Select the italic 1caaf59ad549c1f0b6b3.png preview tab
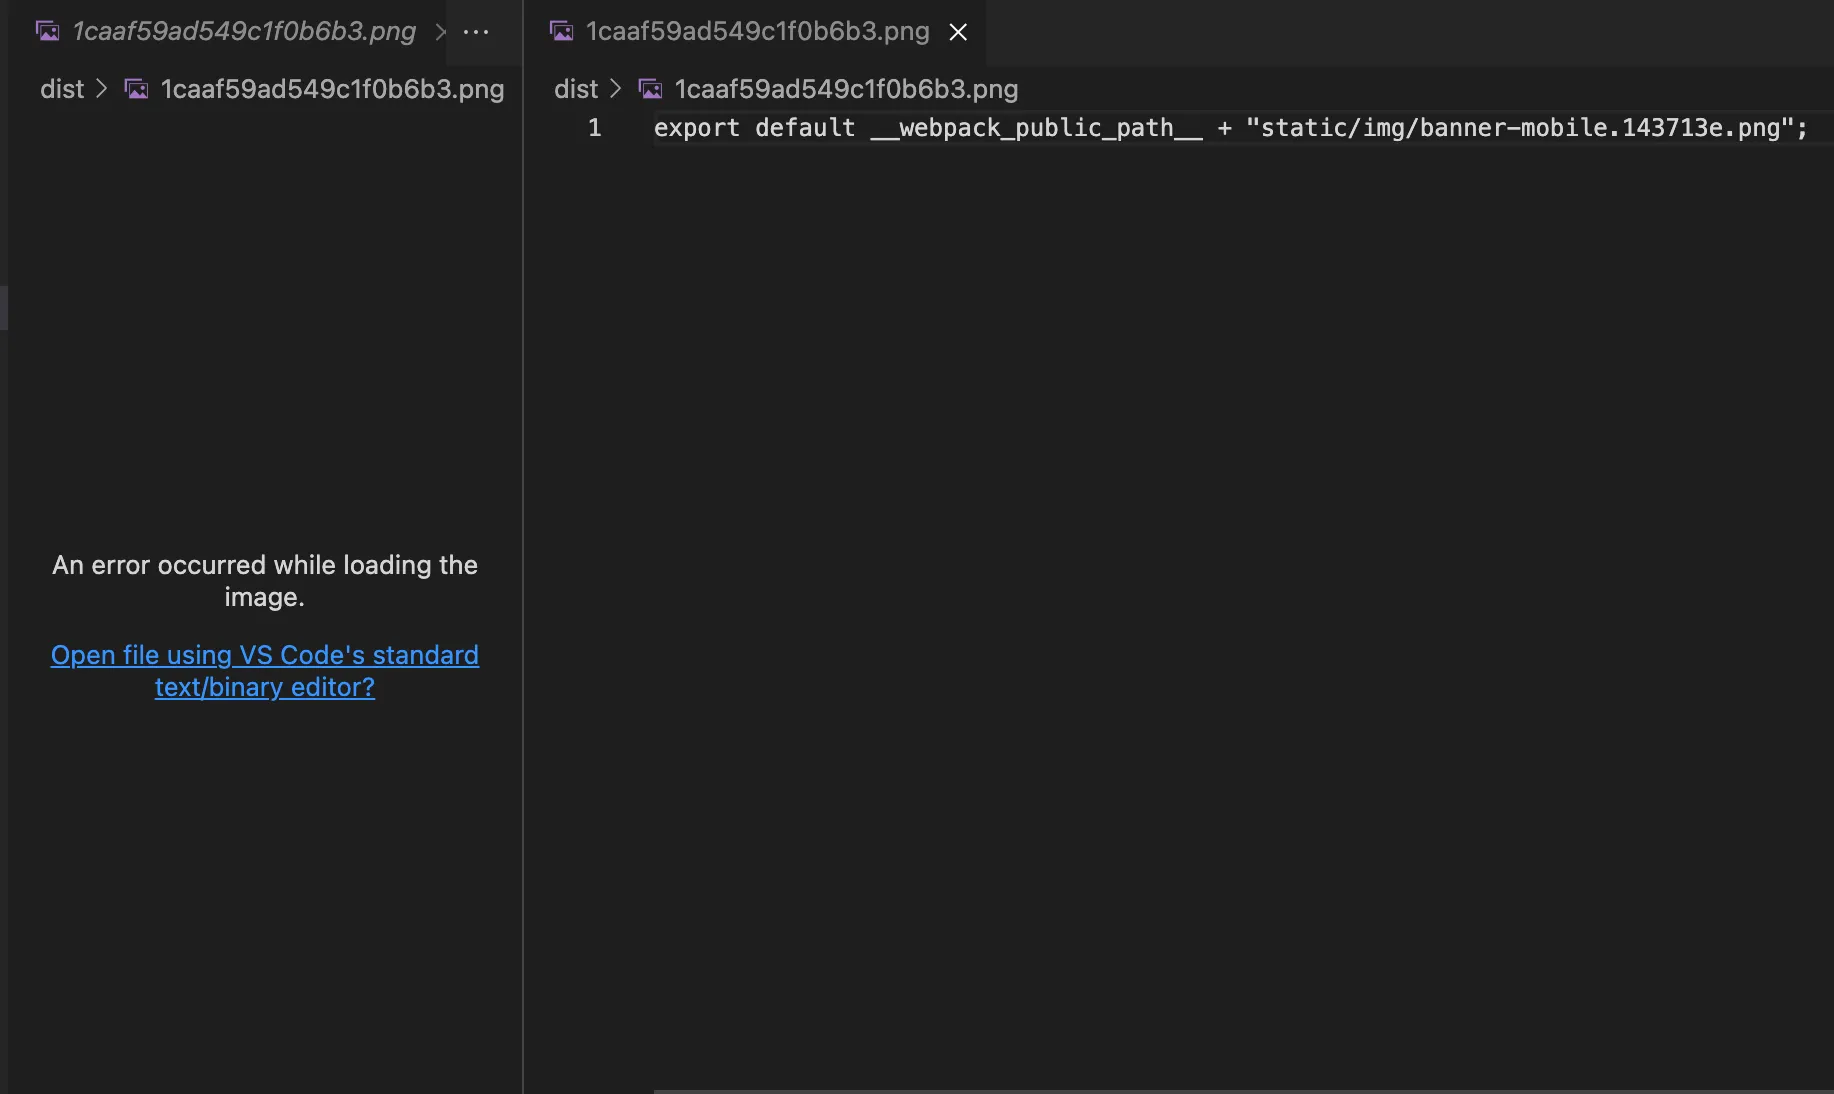The image size is (1834, 1094). tap(244, 31)
